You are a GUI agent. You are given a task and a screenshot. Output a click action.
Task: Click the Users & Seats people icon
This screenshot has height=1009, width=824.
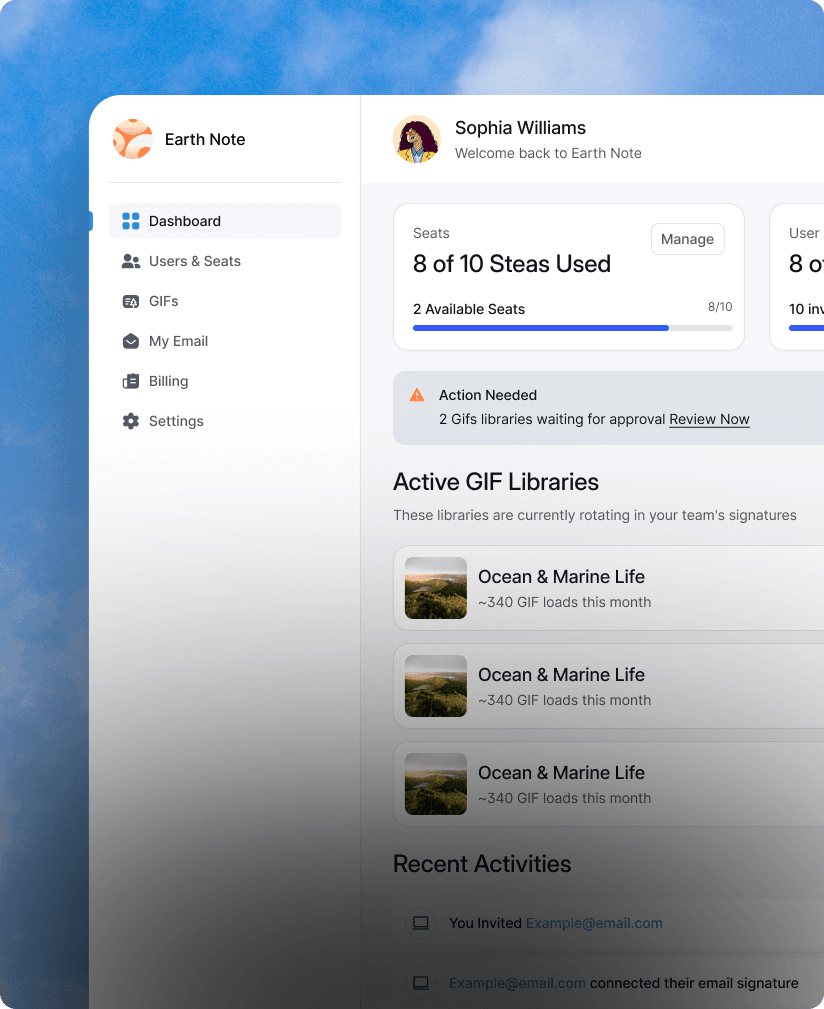click(x=131, y=261)
